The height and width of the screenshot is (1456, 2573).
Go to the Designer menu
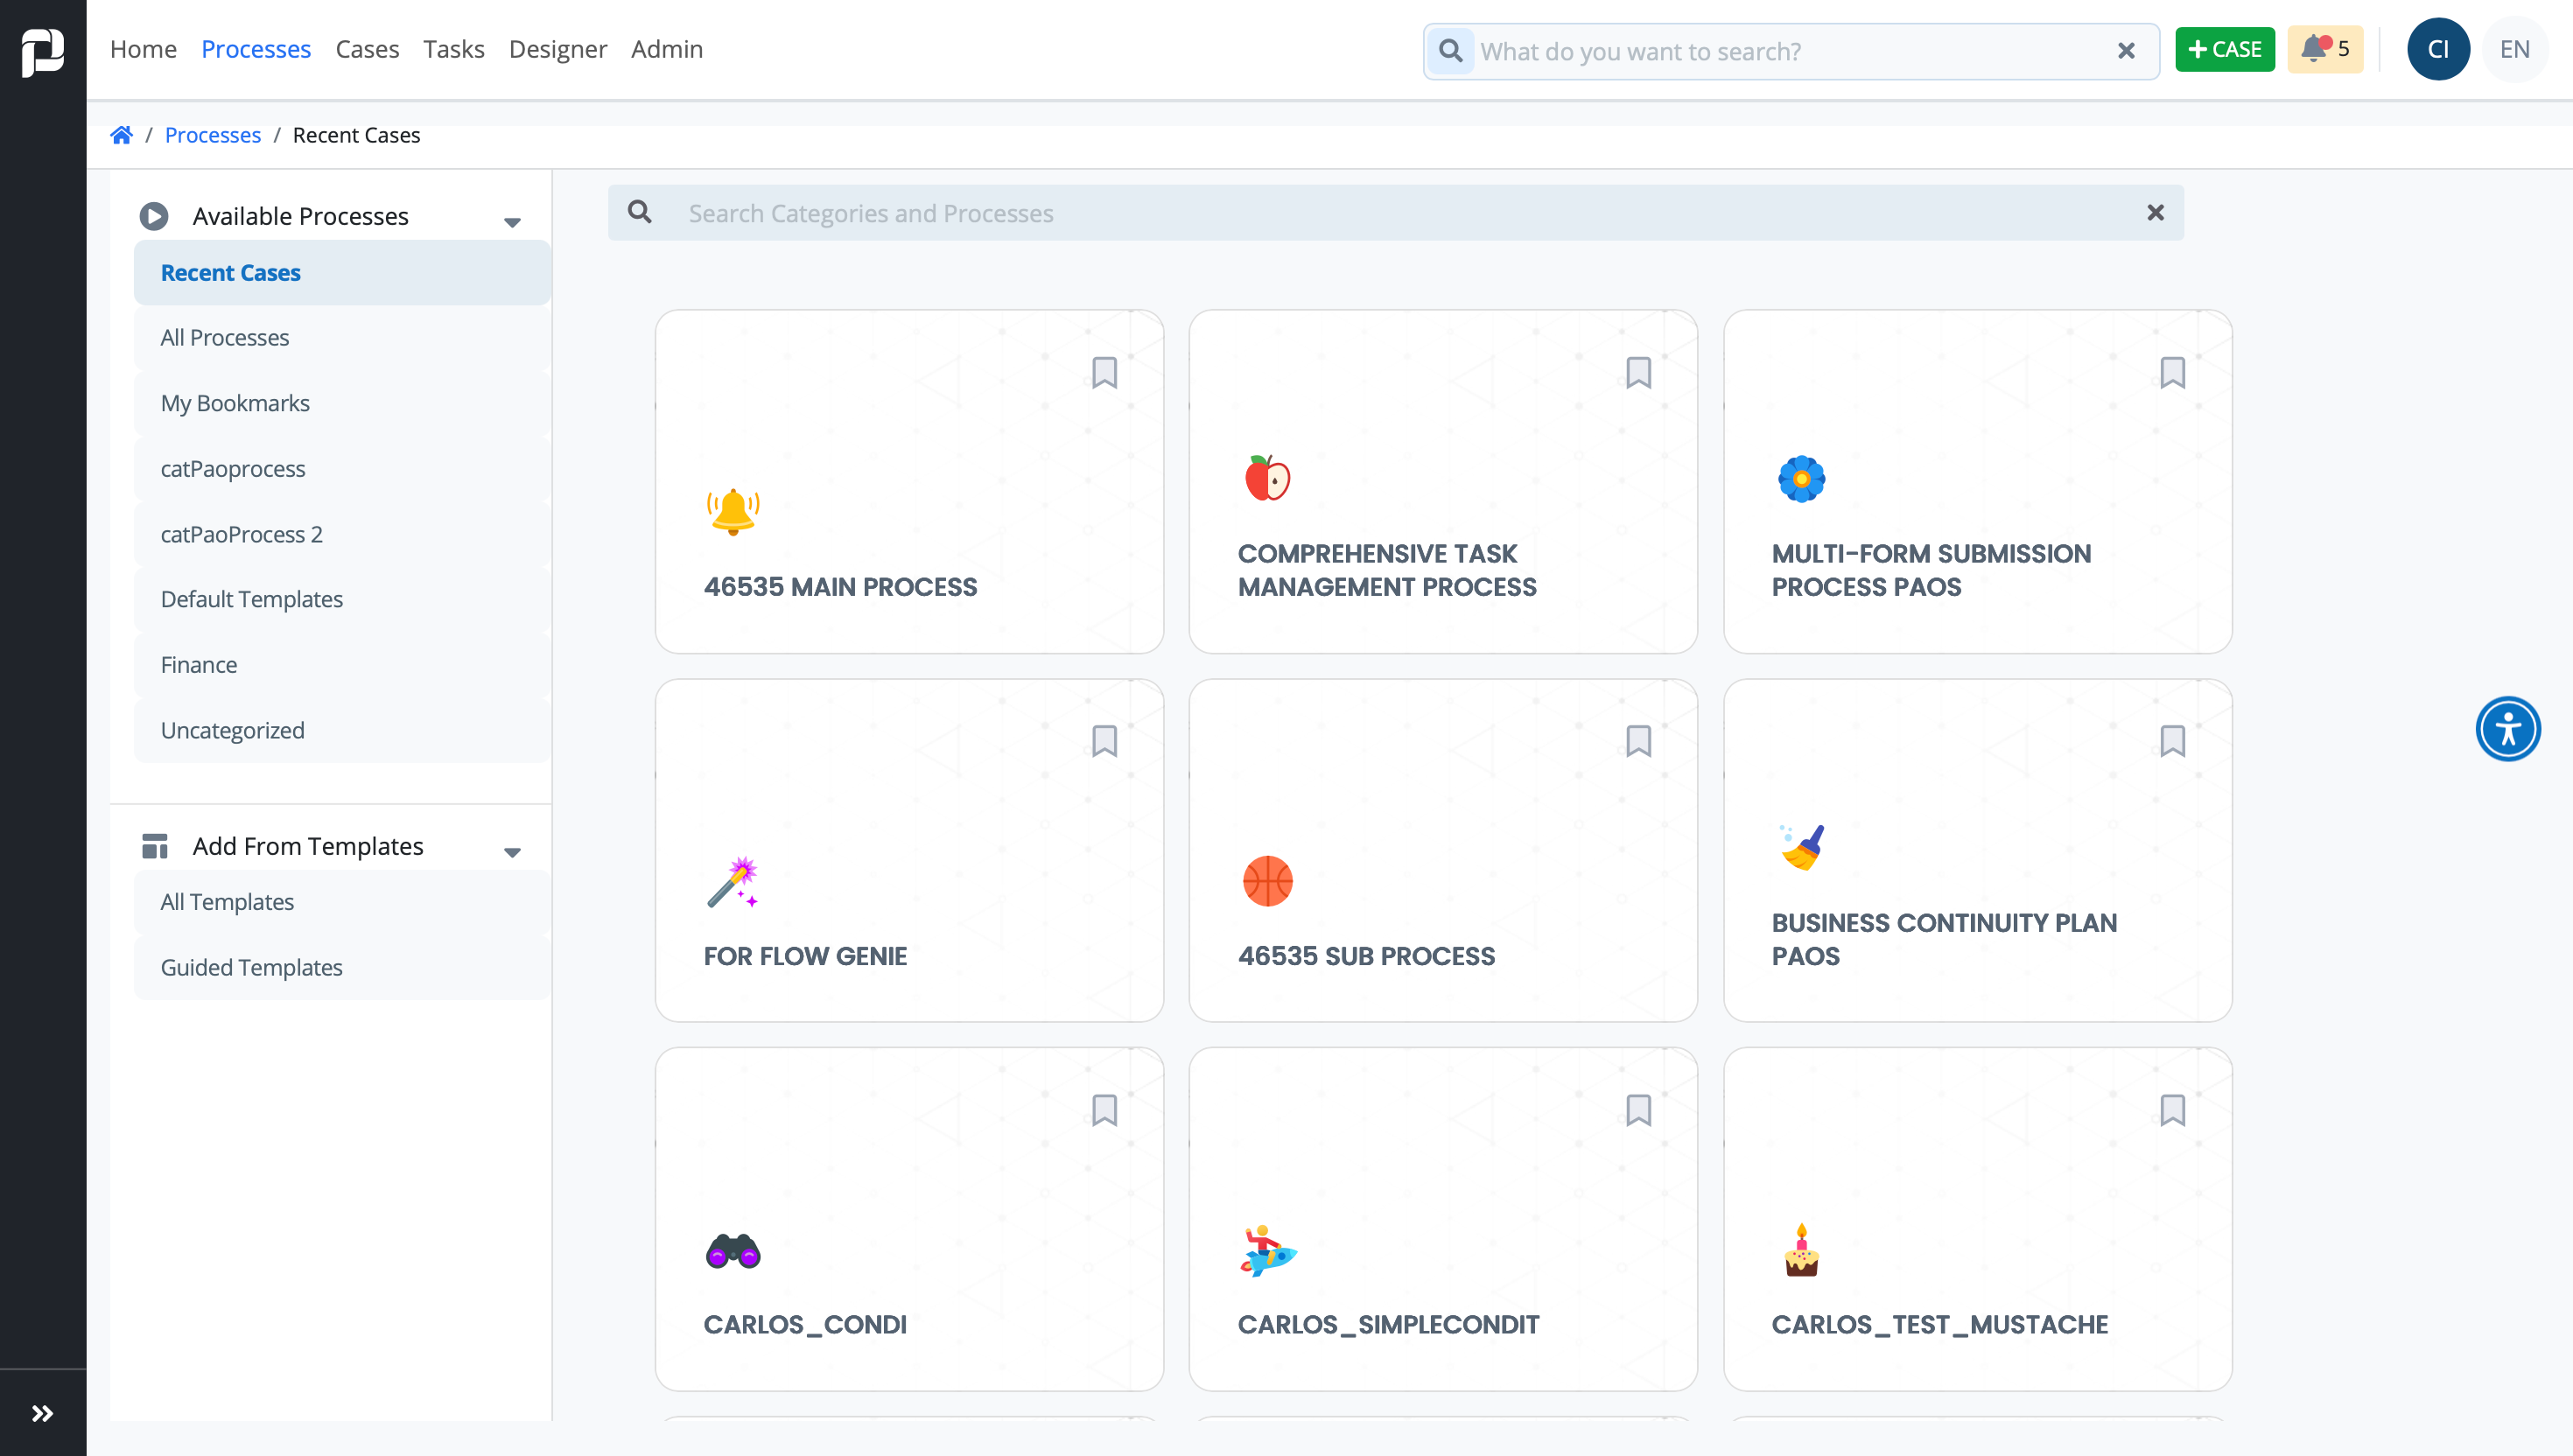(x=557, y=49)
